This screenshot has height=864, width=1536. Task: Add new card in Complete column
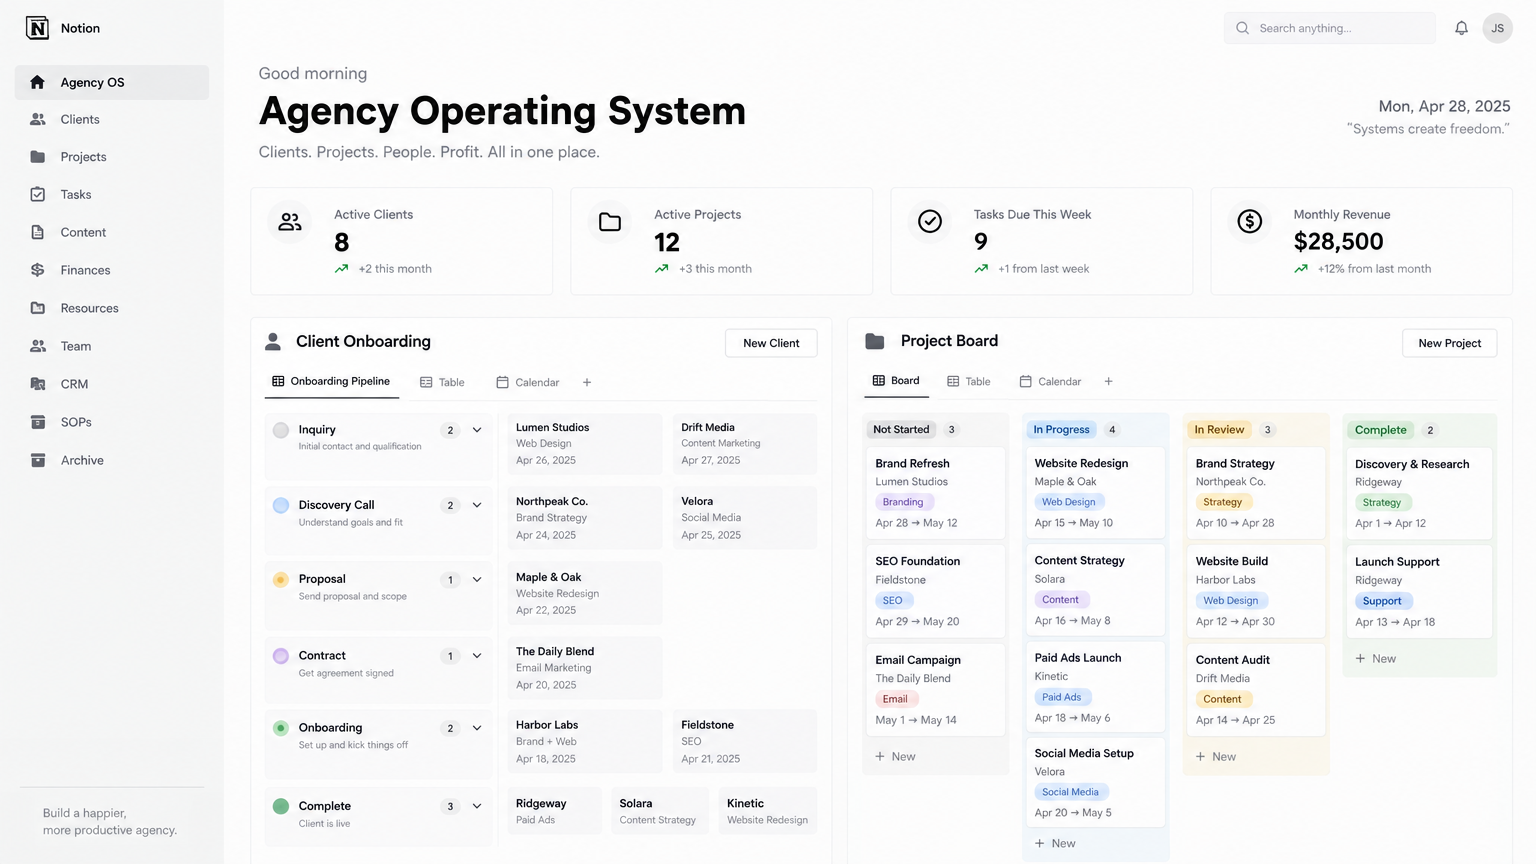(1375, 659)
